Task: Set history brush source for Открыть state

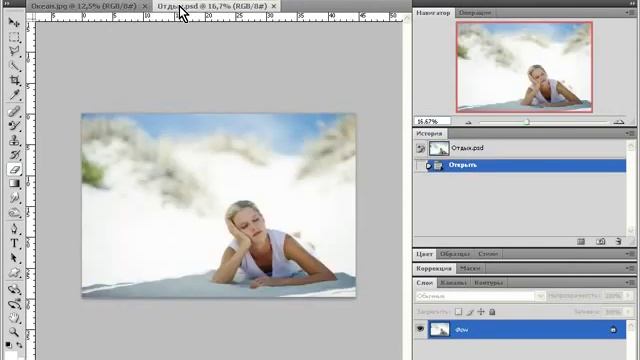Action: click(x=420, y=165)
